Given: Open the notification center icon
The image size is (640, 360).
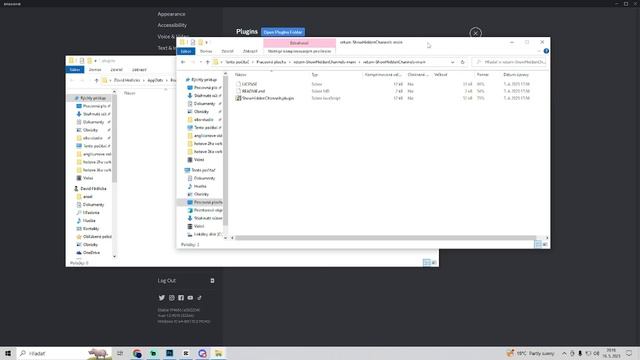Looking at the screenshot, I should (x=629, y=353).
